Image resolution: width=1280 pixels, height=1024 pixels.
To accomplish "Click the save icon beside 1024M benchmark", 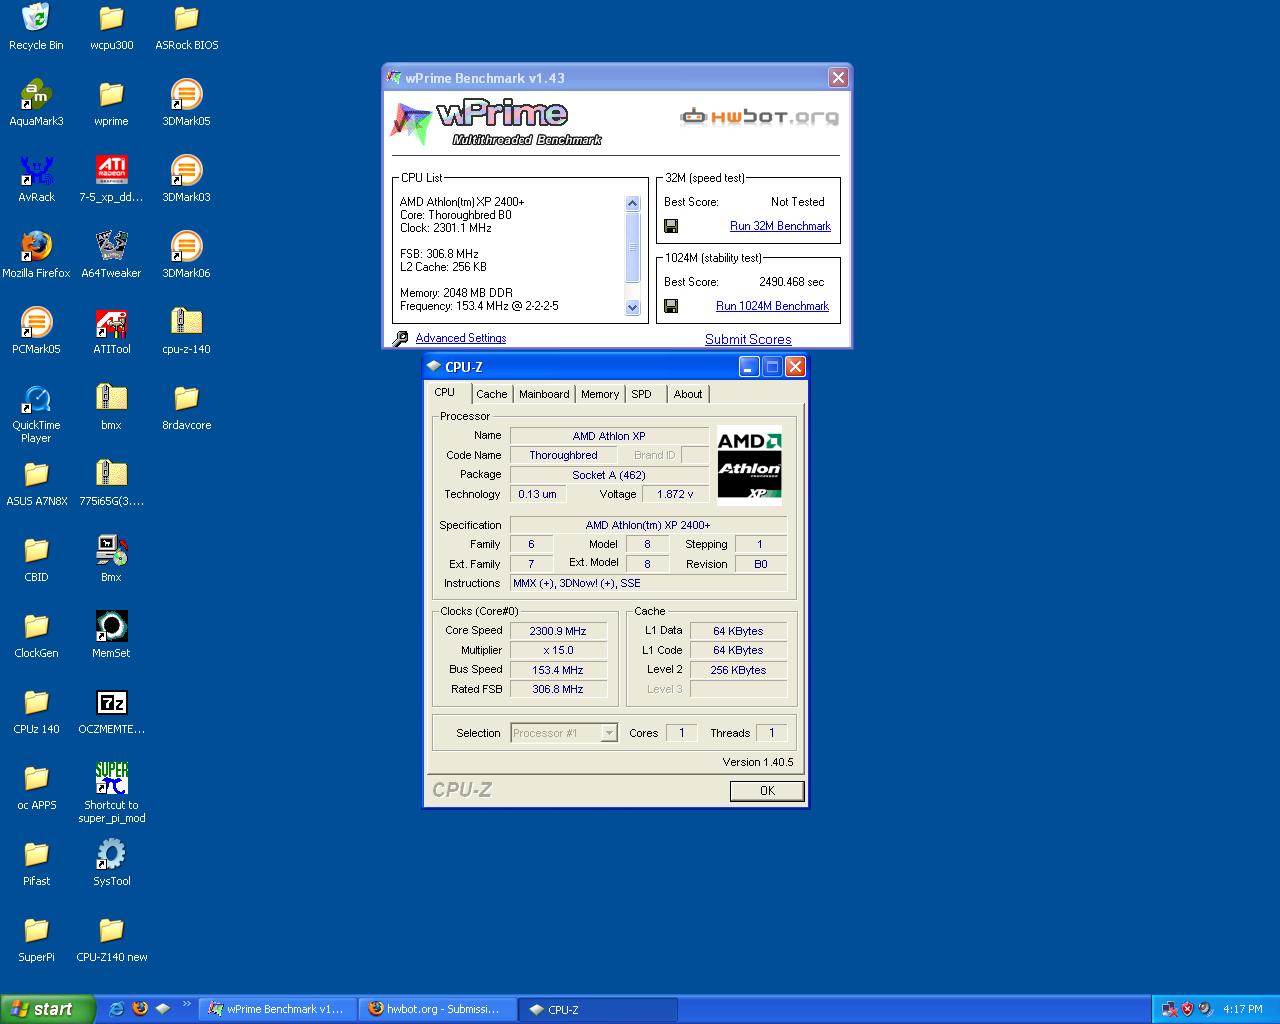I will click(671, 306).
